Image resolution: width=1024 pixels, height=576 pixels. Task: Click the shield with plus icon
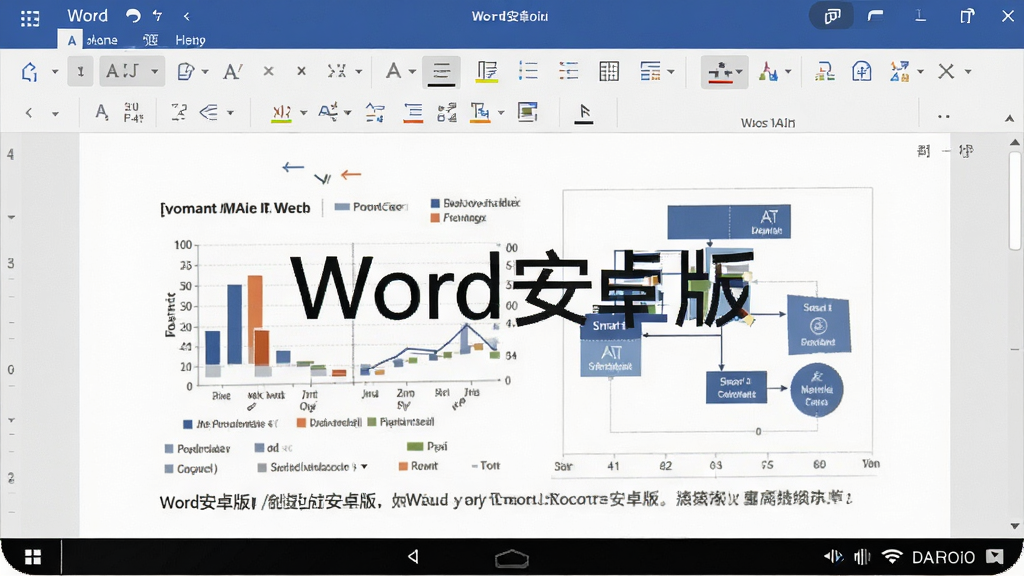click(x=862, y=71)
